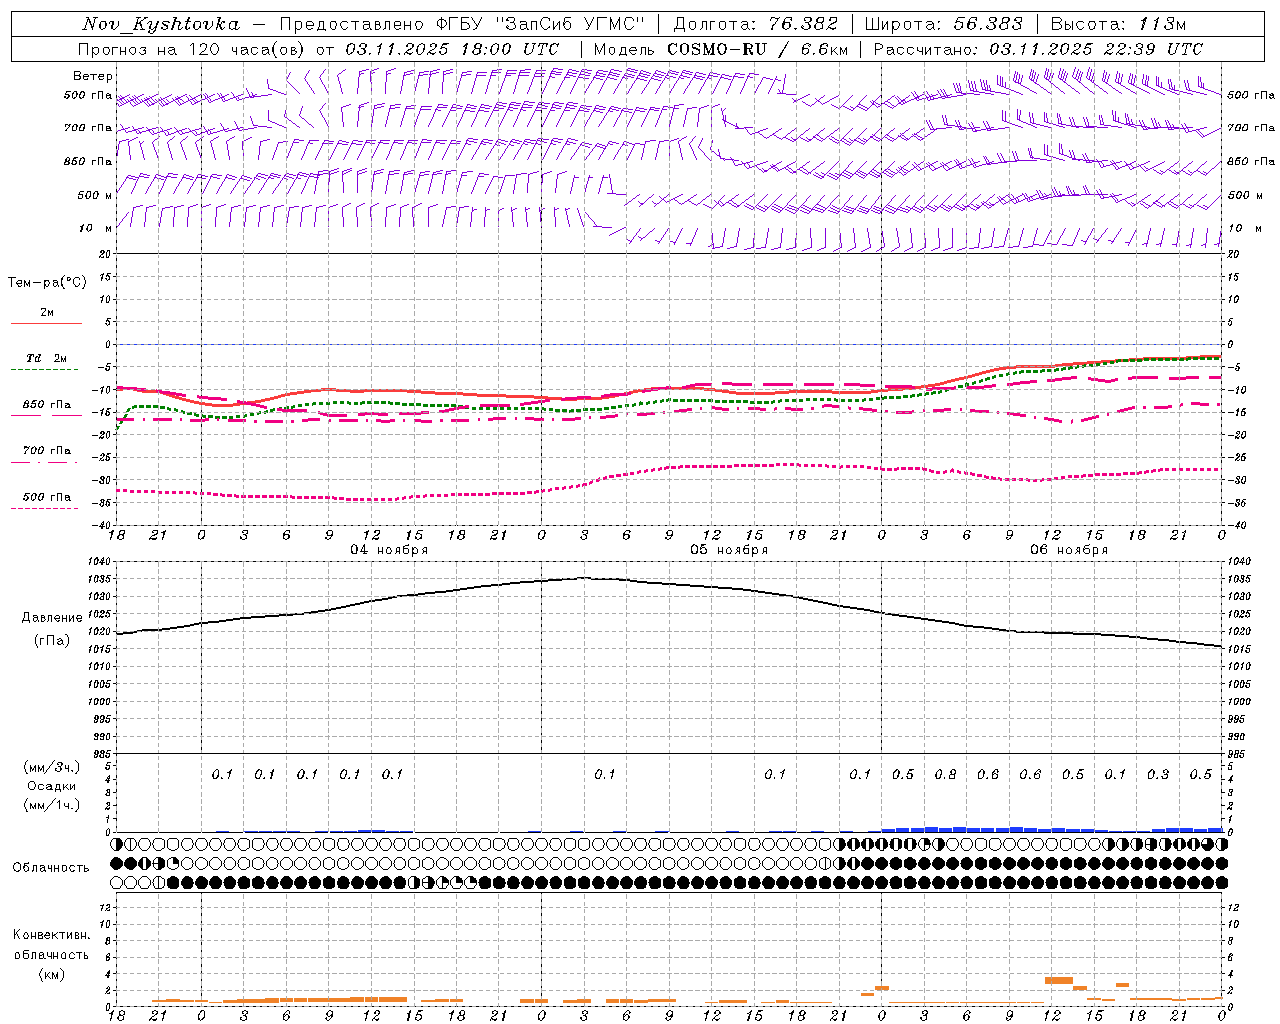Click the 'Ветер' wind panel label
The height and width of the screenshot is (1024, 1280).
pos(93,76)
